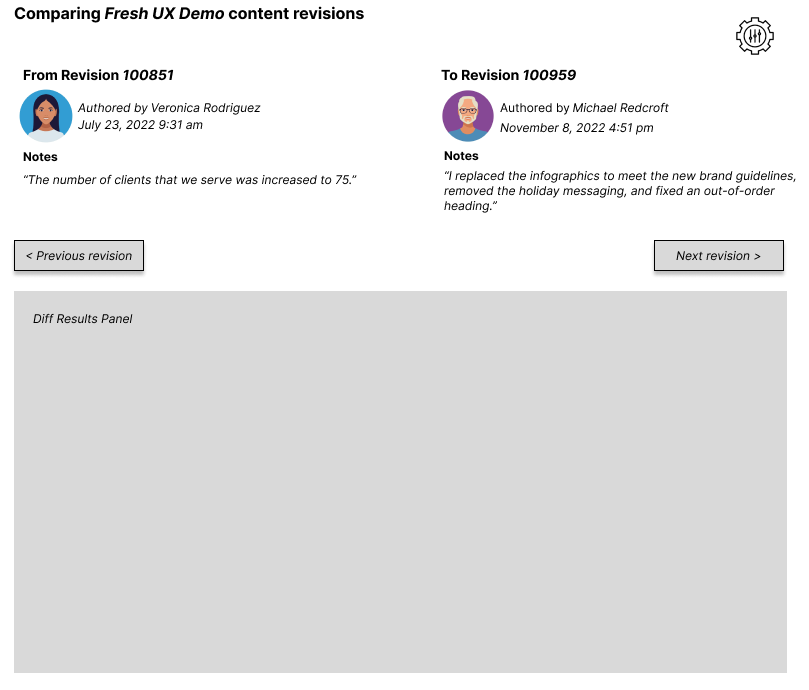Click the Diff Results Panel area

coord(400,480)
